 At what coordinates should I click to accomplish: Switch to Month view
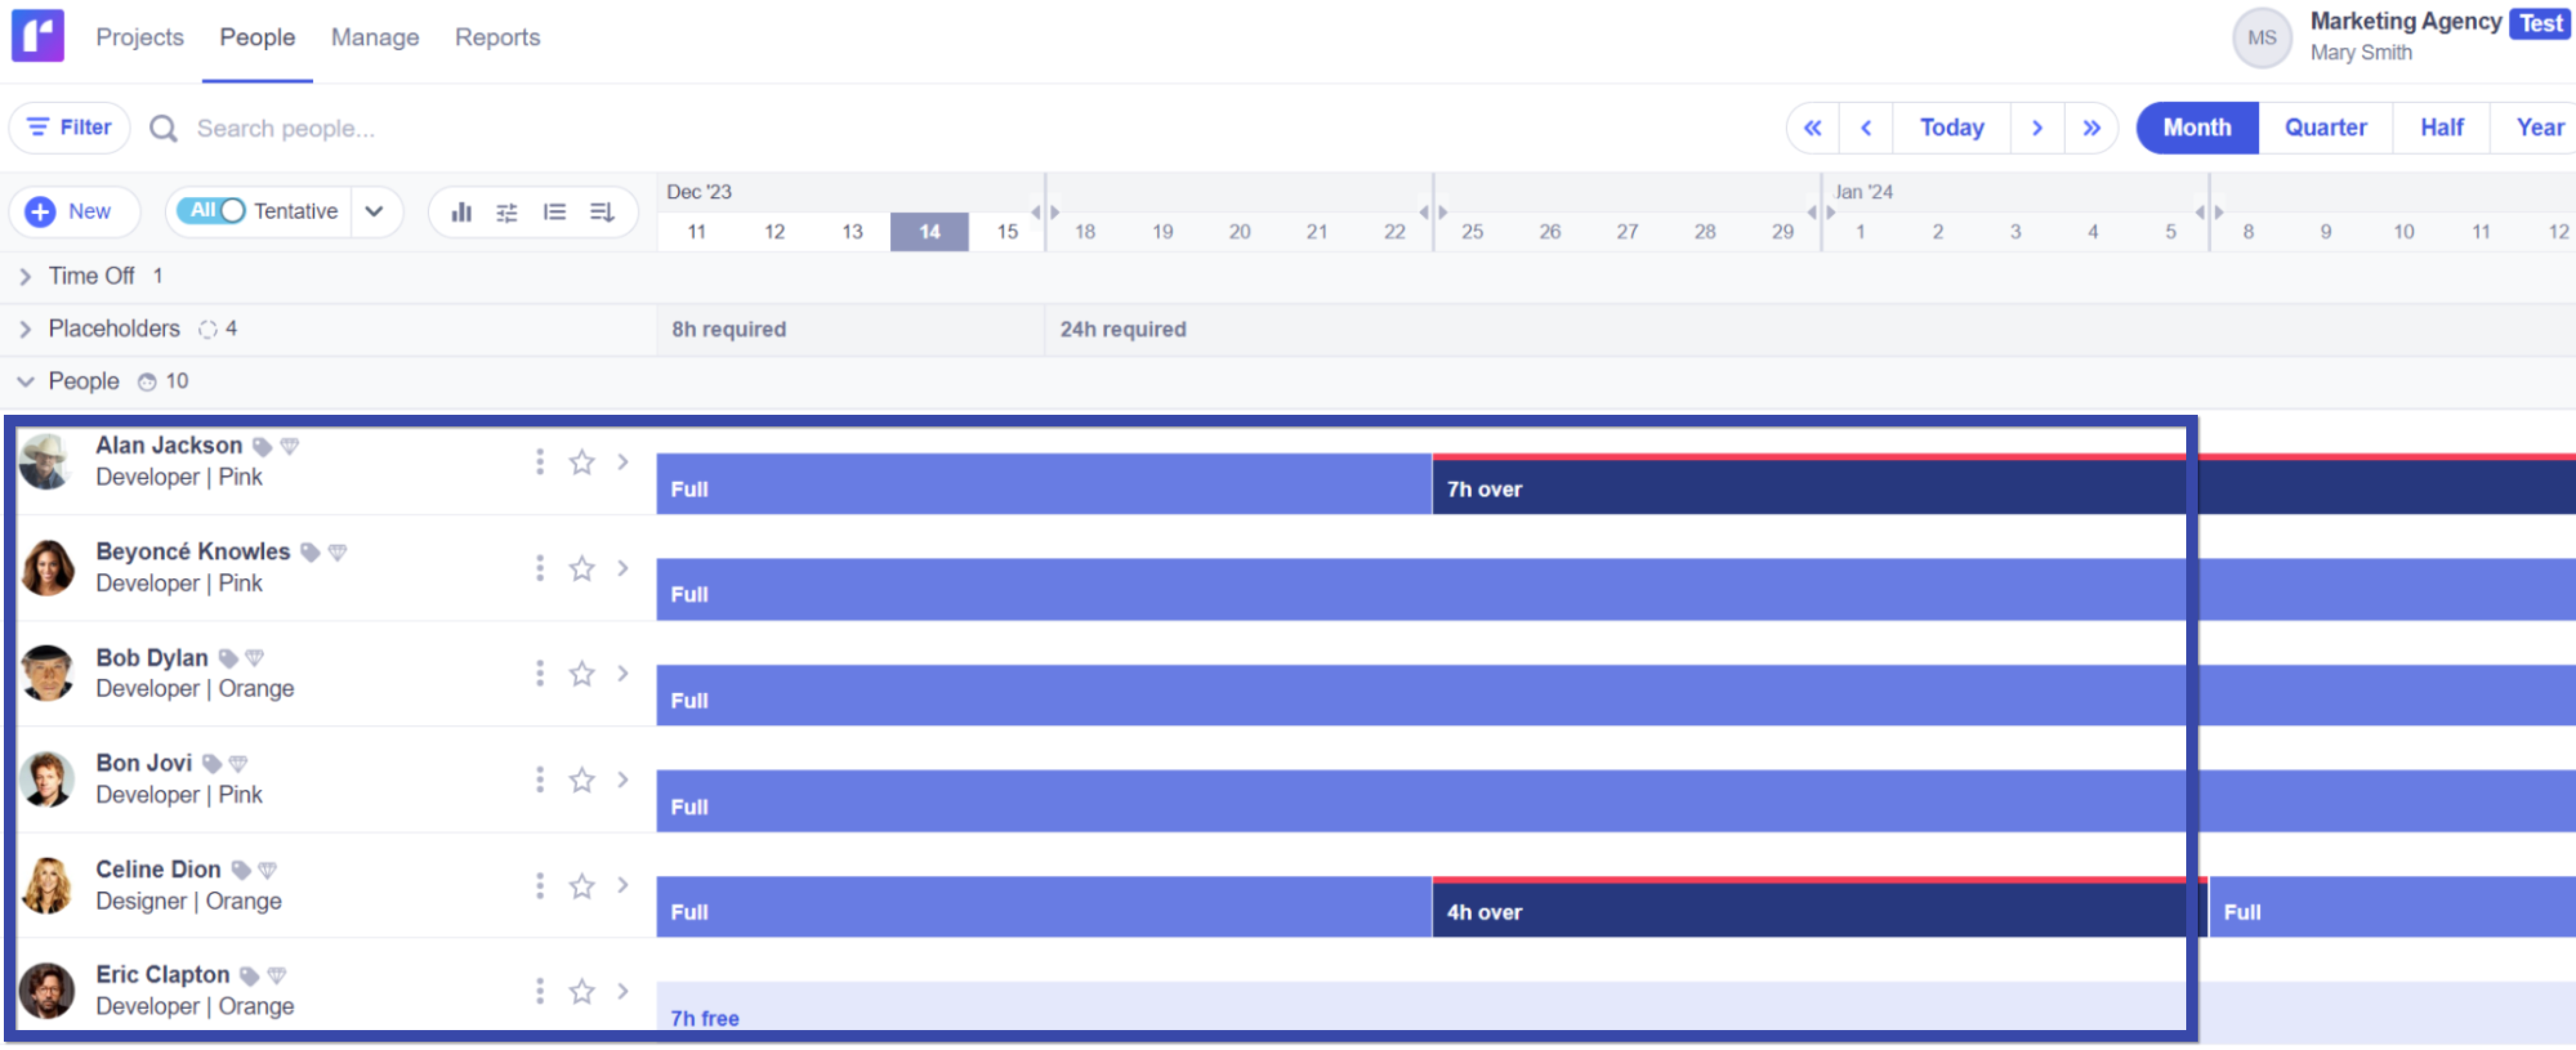click(2197, 128)
